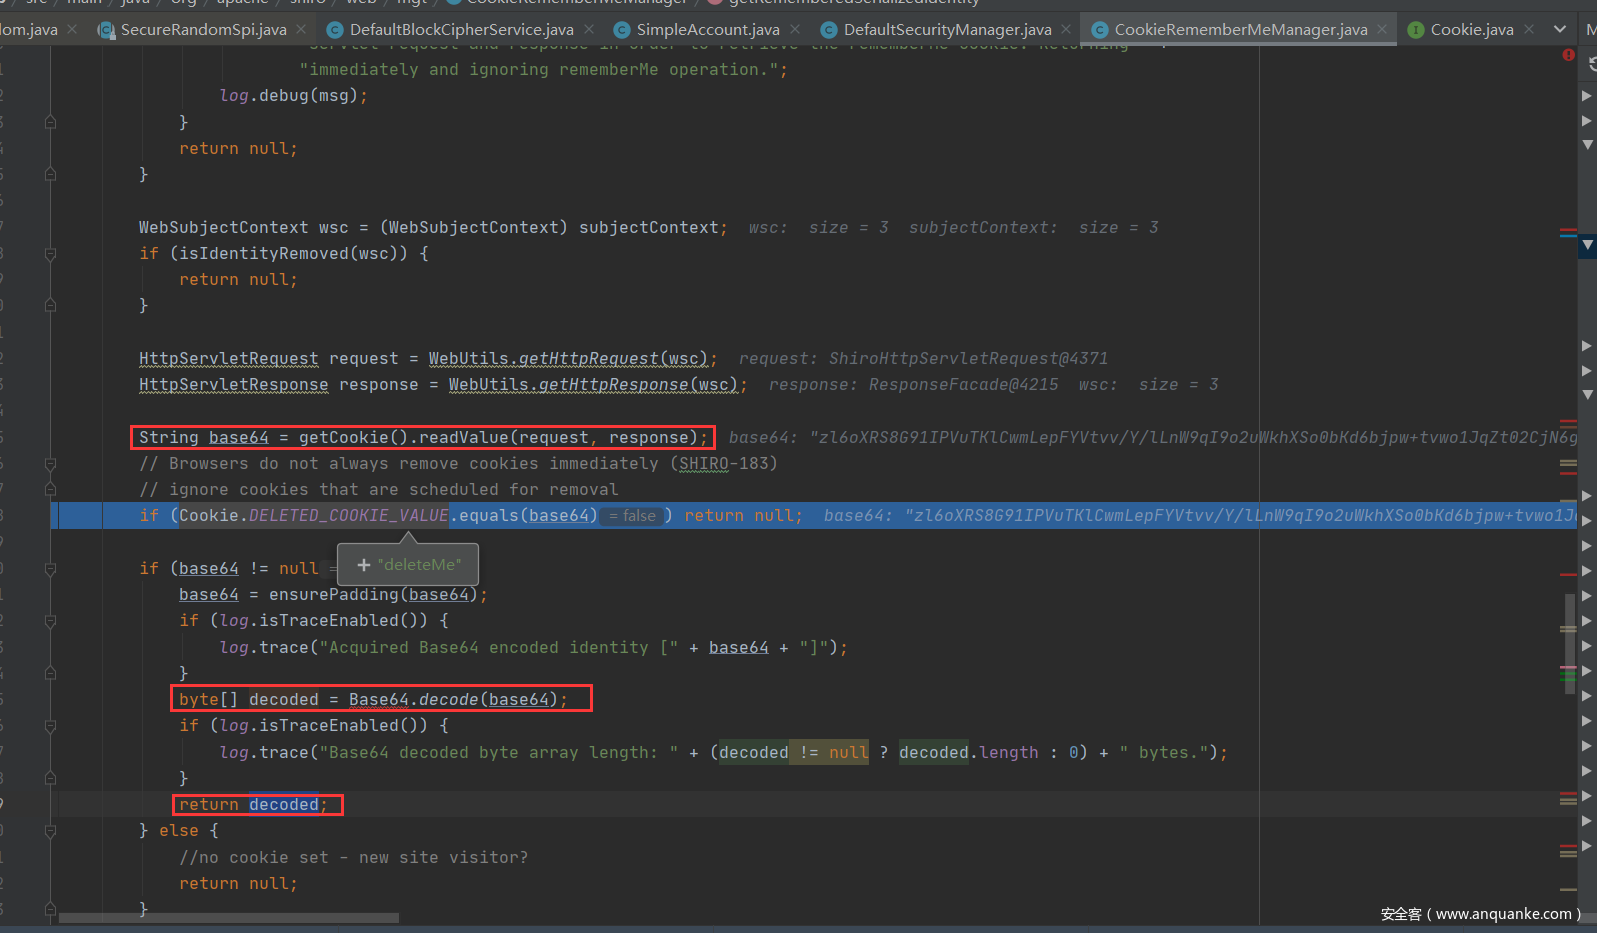Switch to DefaultSecurityManager.java tab

[946, 30]
